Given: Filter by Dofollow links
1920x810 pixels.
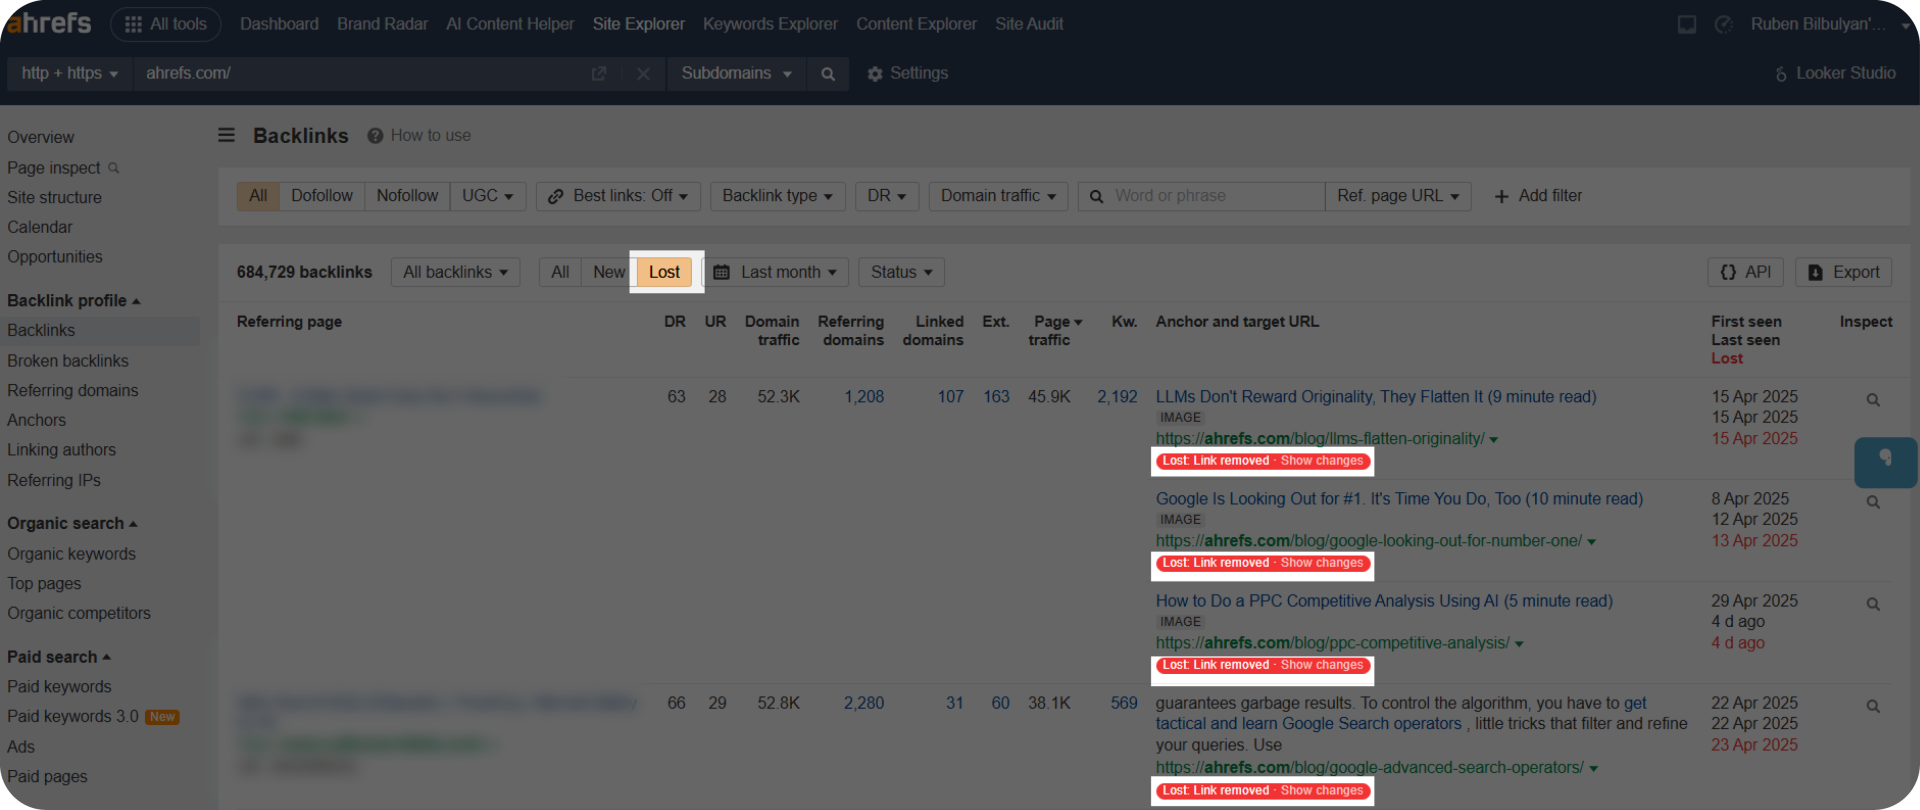Looking at the screenshot, I should [x=322, y=196].
